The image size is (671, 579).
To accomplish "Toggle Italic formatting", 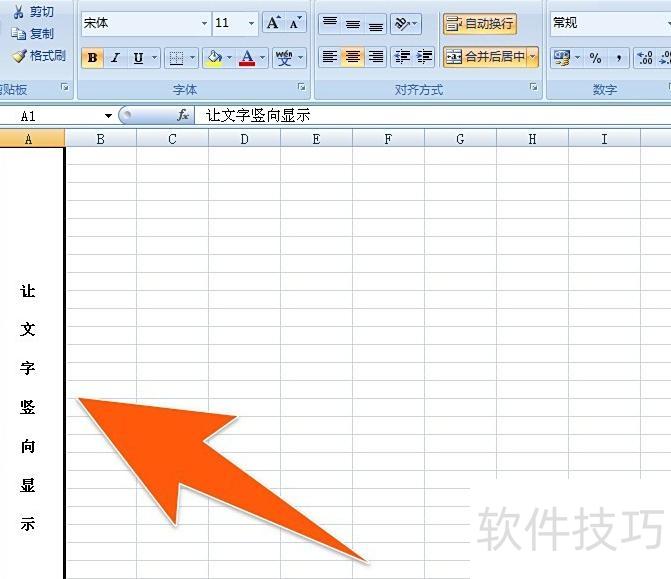I will pos(115,58).
